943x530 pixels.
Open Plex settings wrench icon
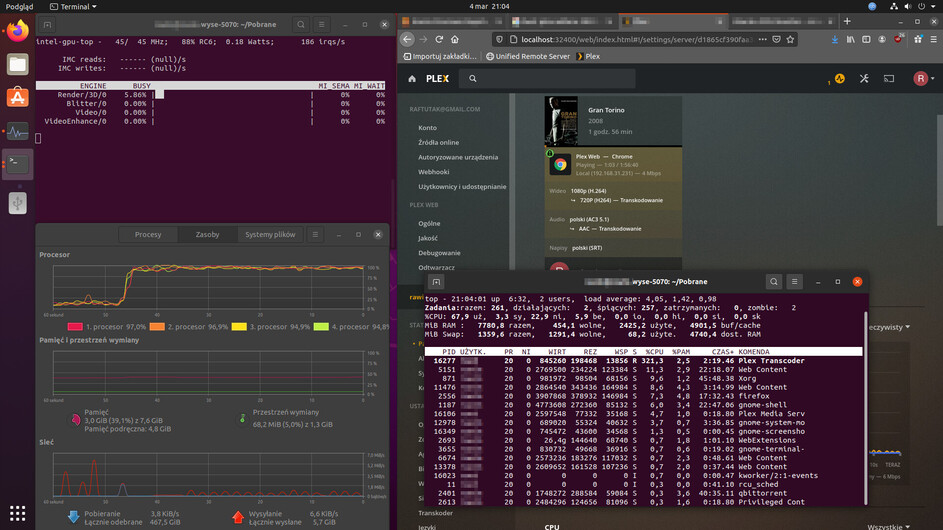862,79
